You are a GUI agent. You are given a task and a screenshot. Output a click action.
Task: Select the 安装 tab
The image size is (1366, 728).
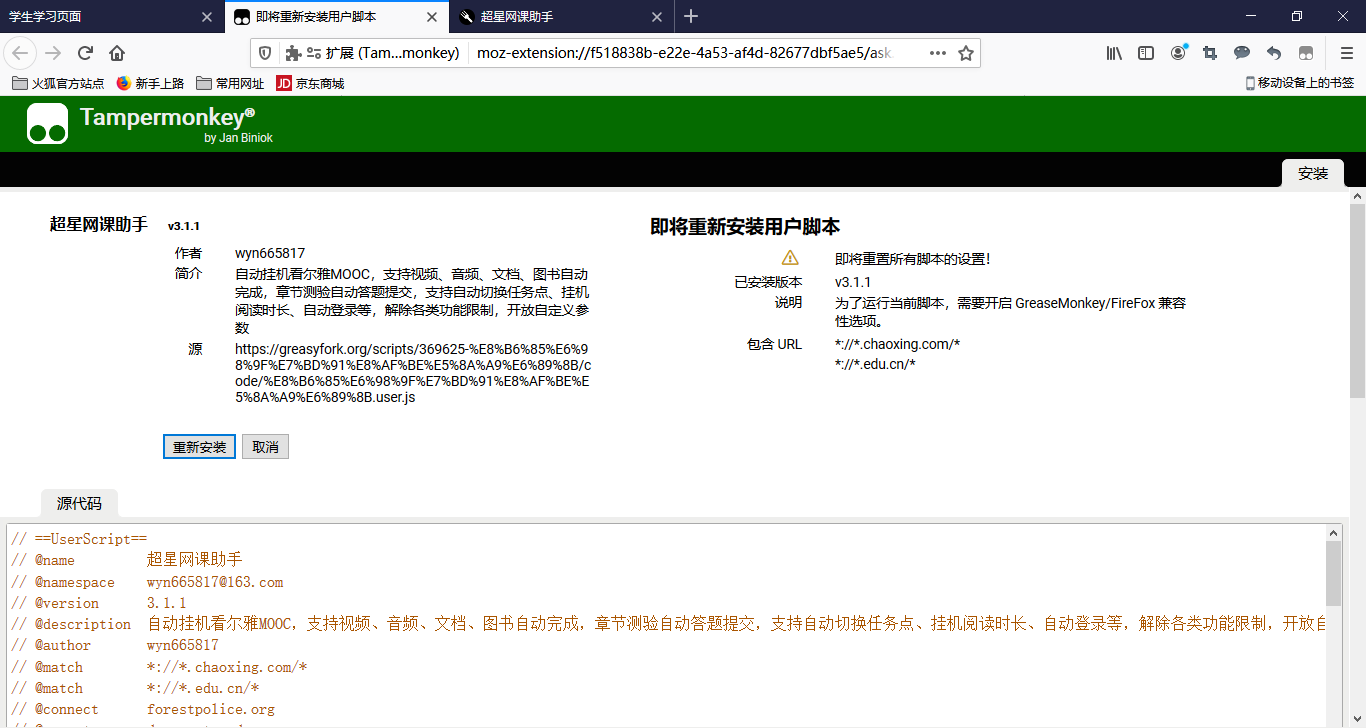(1313, 173)
